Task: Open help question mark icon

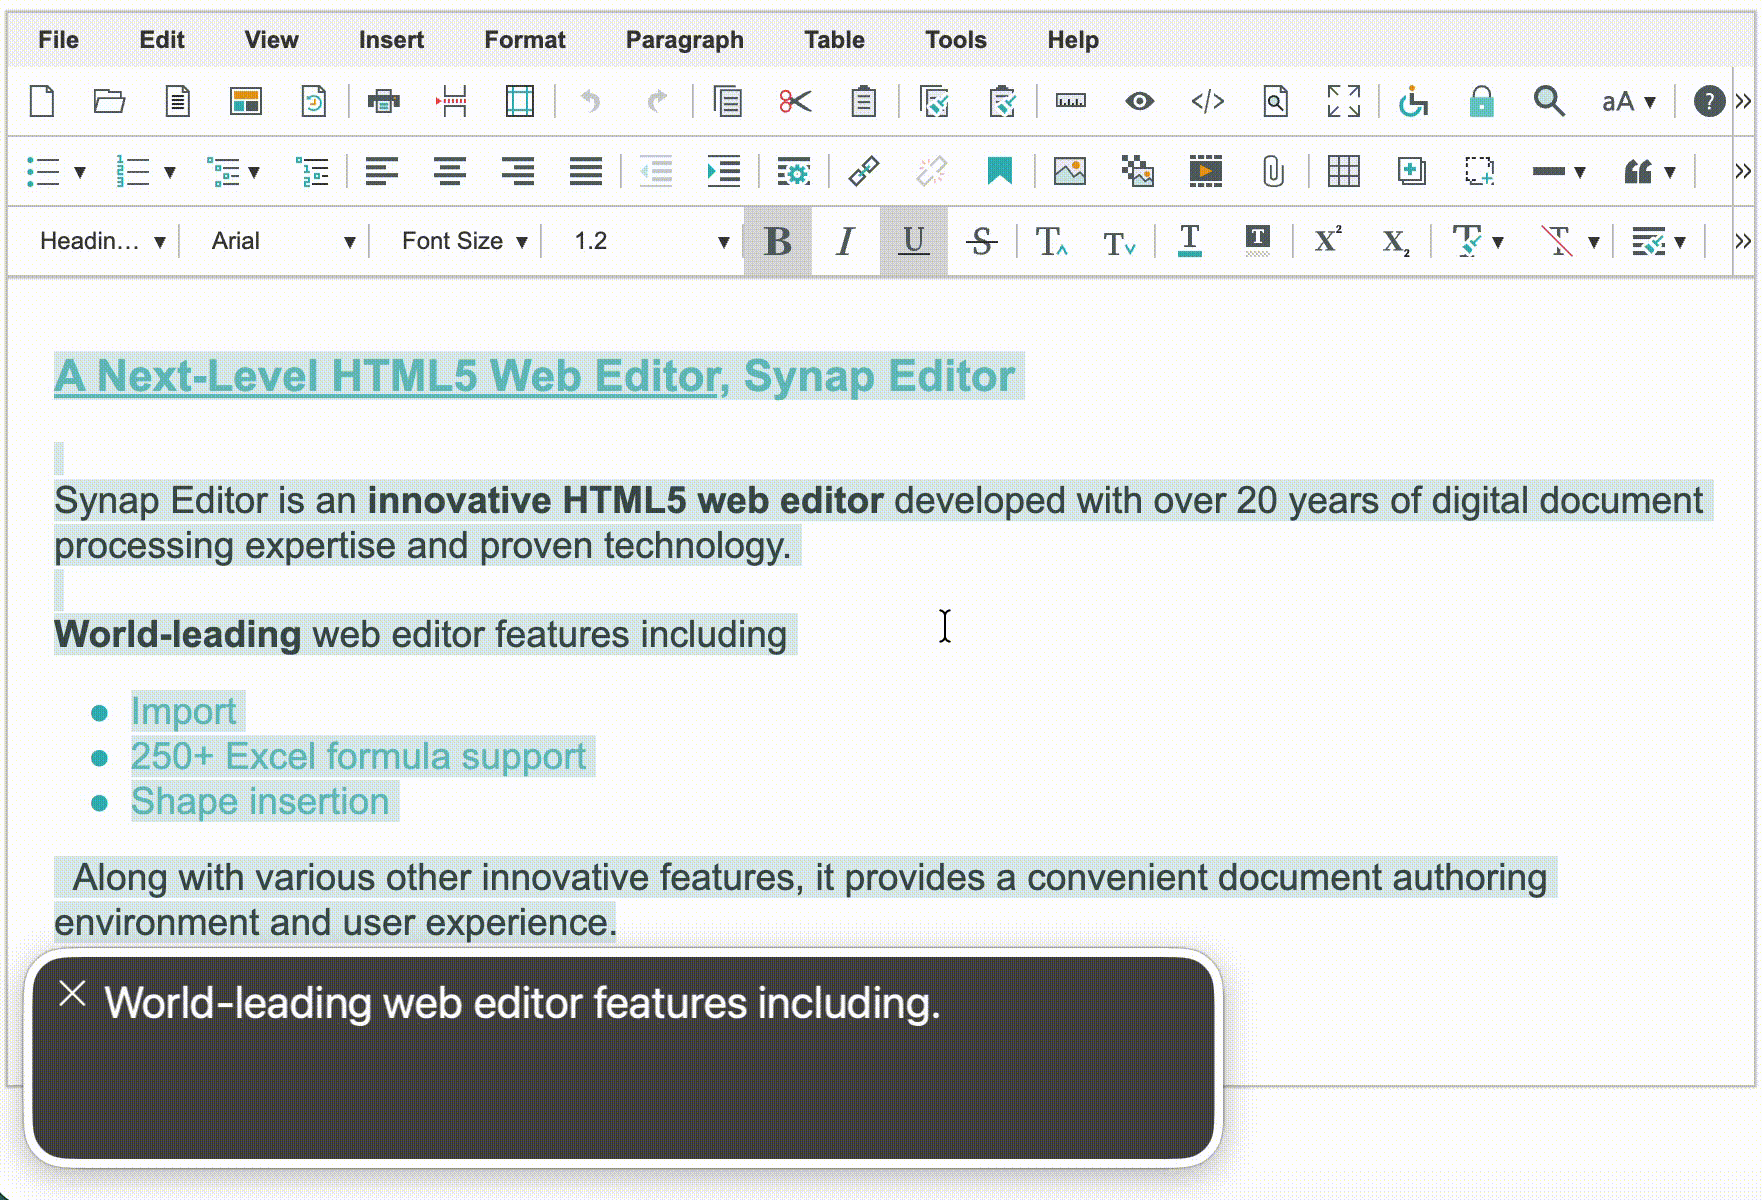Action: (1709, 101)
